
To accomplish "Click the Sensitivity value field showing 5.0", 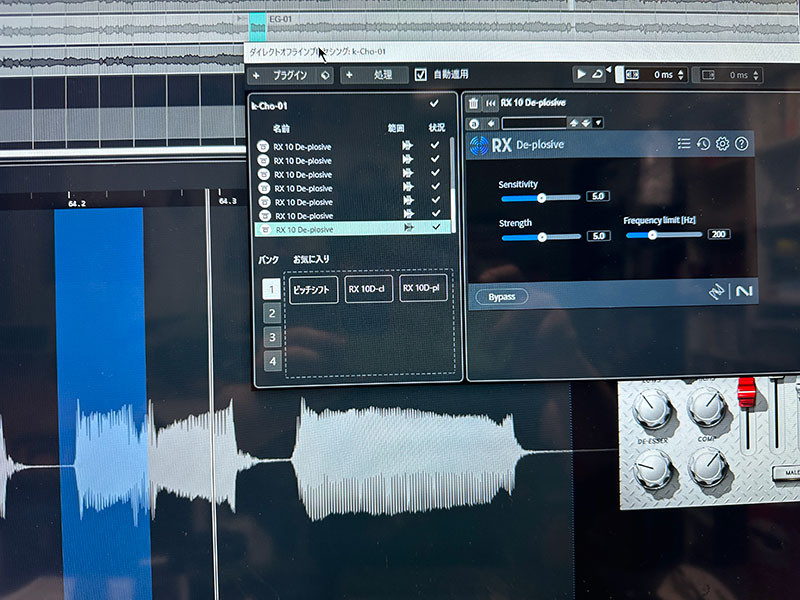I will tap(598, 196).
